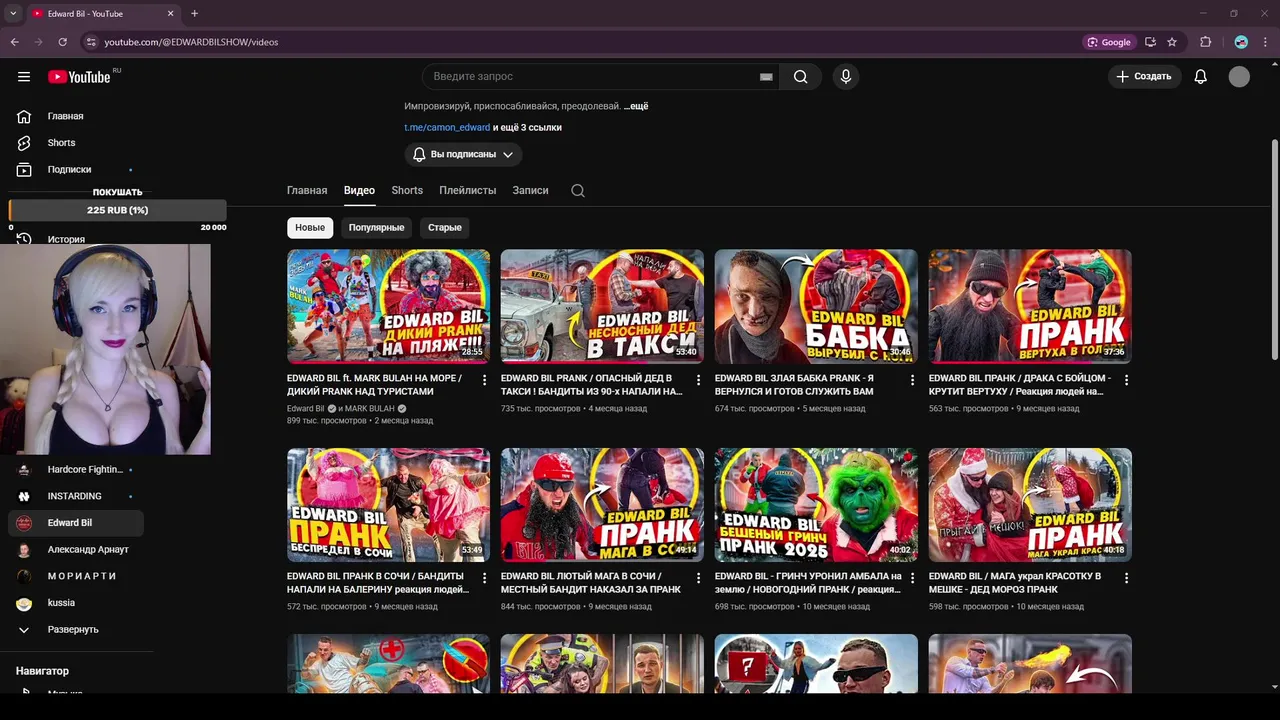Open the on-screen keyboard icon in the search box
Screen dimensions: 1280x720
click(766, 77)
